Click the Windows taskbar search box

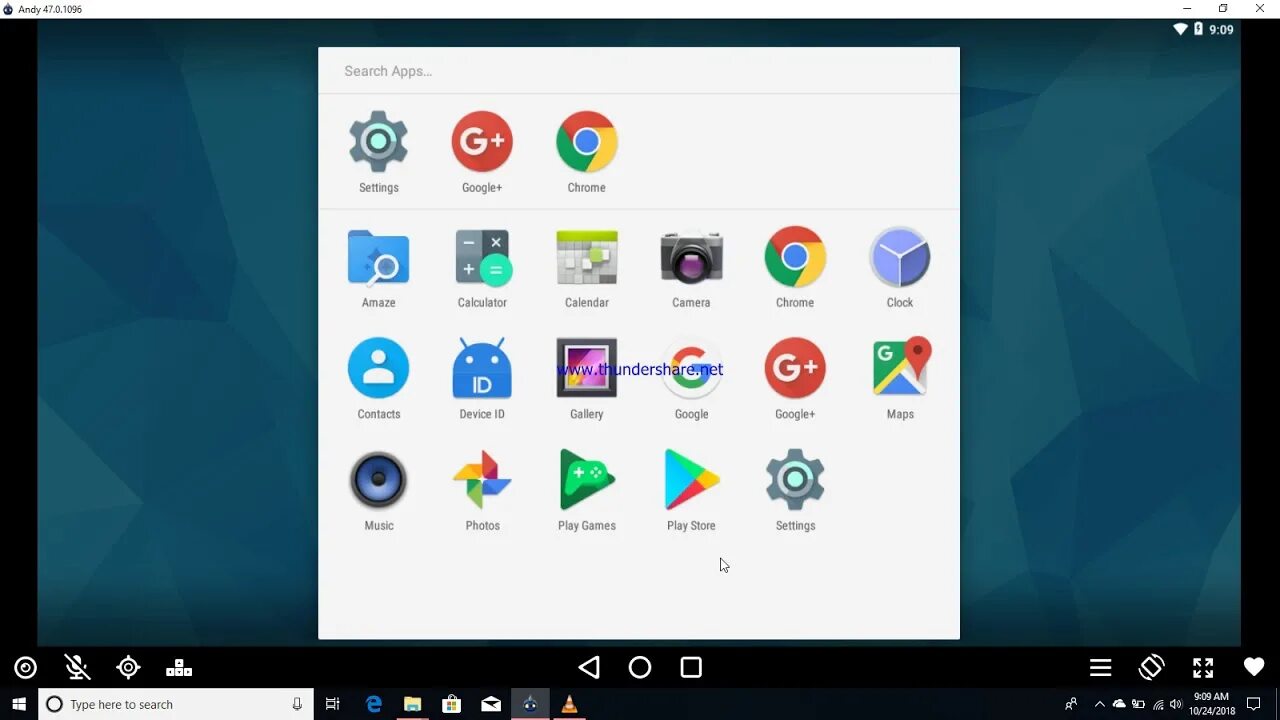pyautogui.click(x=176, y=704)
